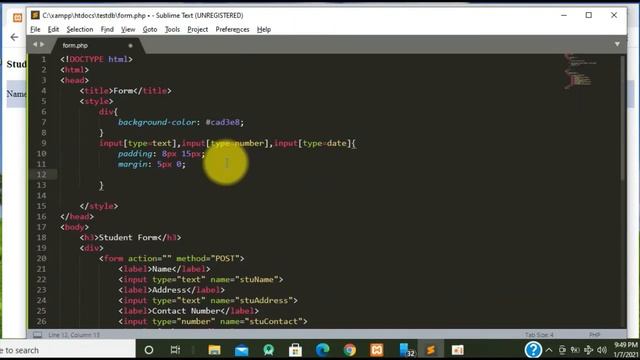The image size is (640, 360).
Task: Click name="stuContact" attribute on line 26
Action: coord(261,322)
